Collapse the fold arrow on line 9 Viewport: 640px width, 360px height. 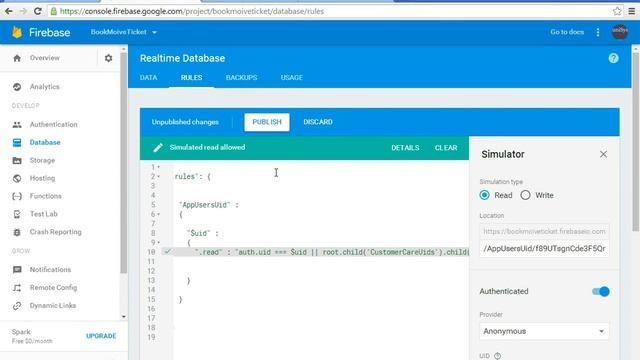pos(158,242)
